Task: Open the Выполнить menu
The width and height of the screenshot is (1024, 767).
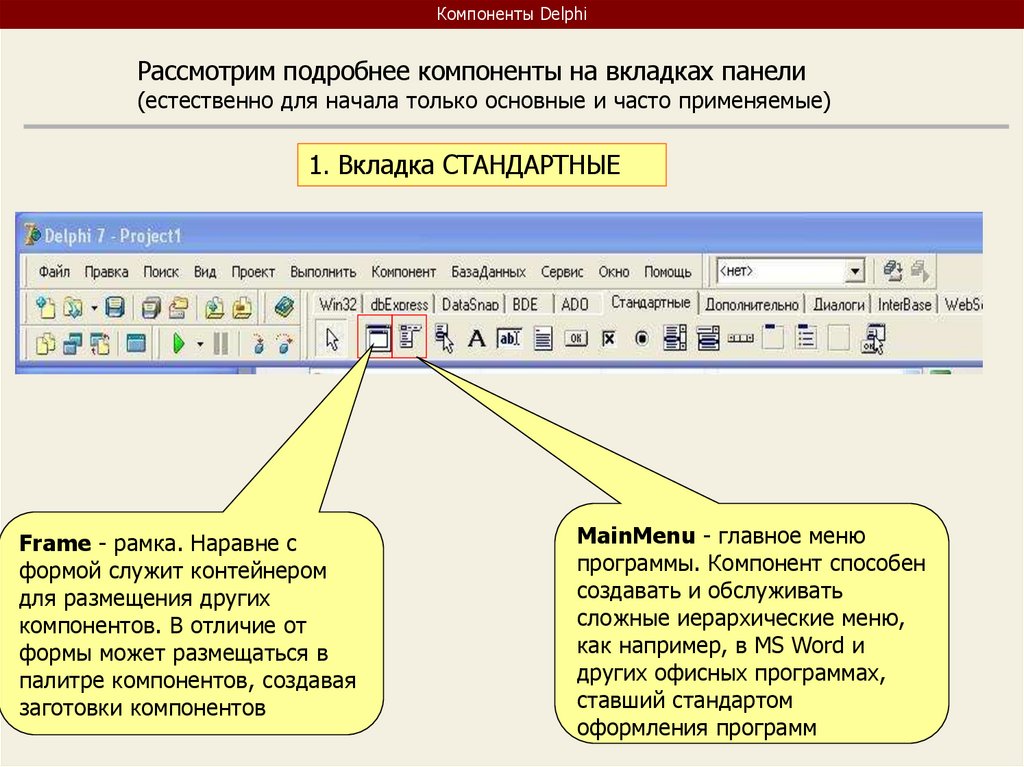Action: pyautogui.click(x=323, y=271)
